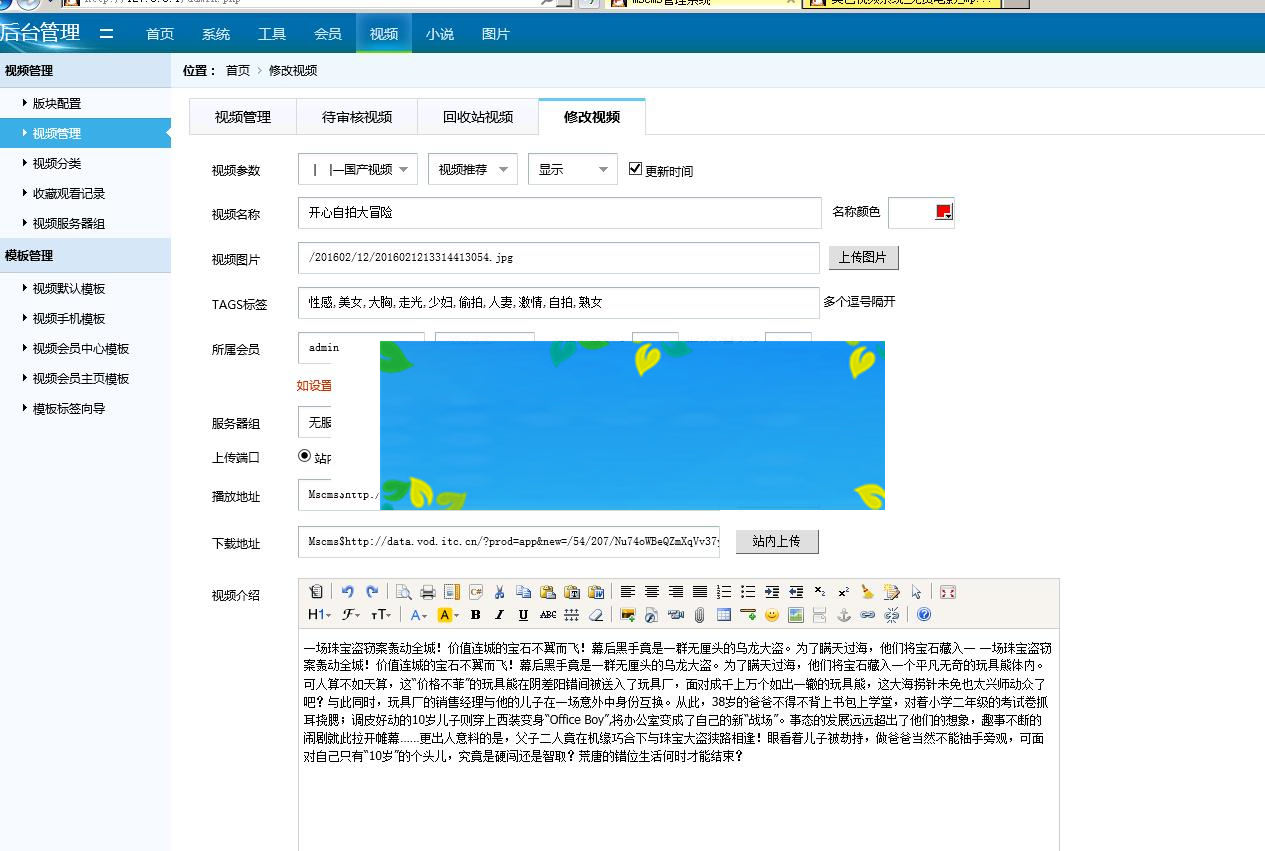This screenshot has height=851, width=1265.
Task: Toggle the fullscreen editor icon
Action: (946, 591)
